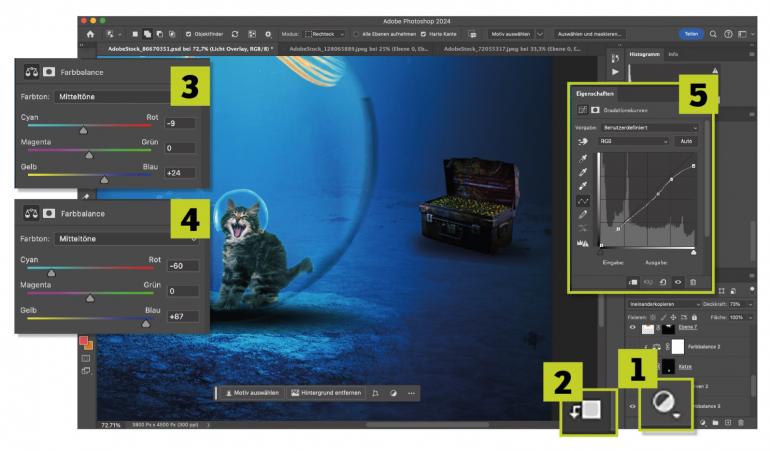Select the Info panel tab
Image resolution: width=770 pixels, height=451 pixels.
pyautogui.click(x=673, y=54)
